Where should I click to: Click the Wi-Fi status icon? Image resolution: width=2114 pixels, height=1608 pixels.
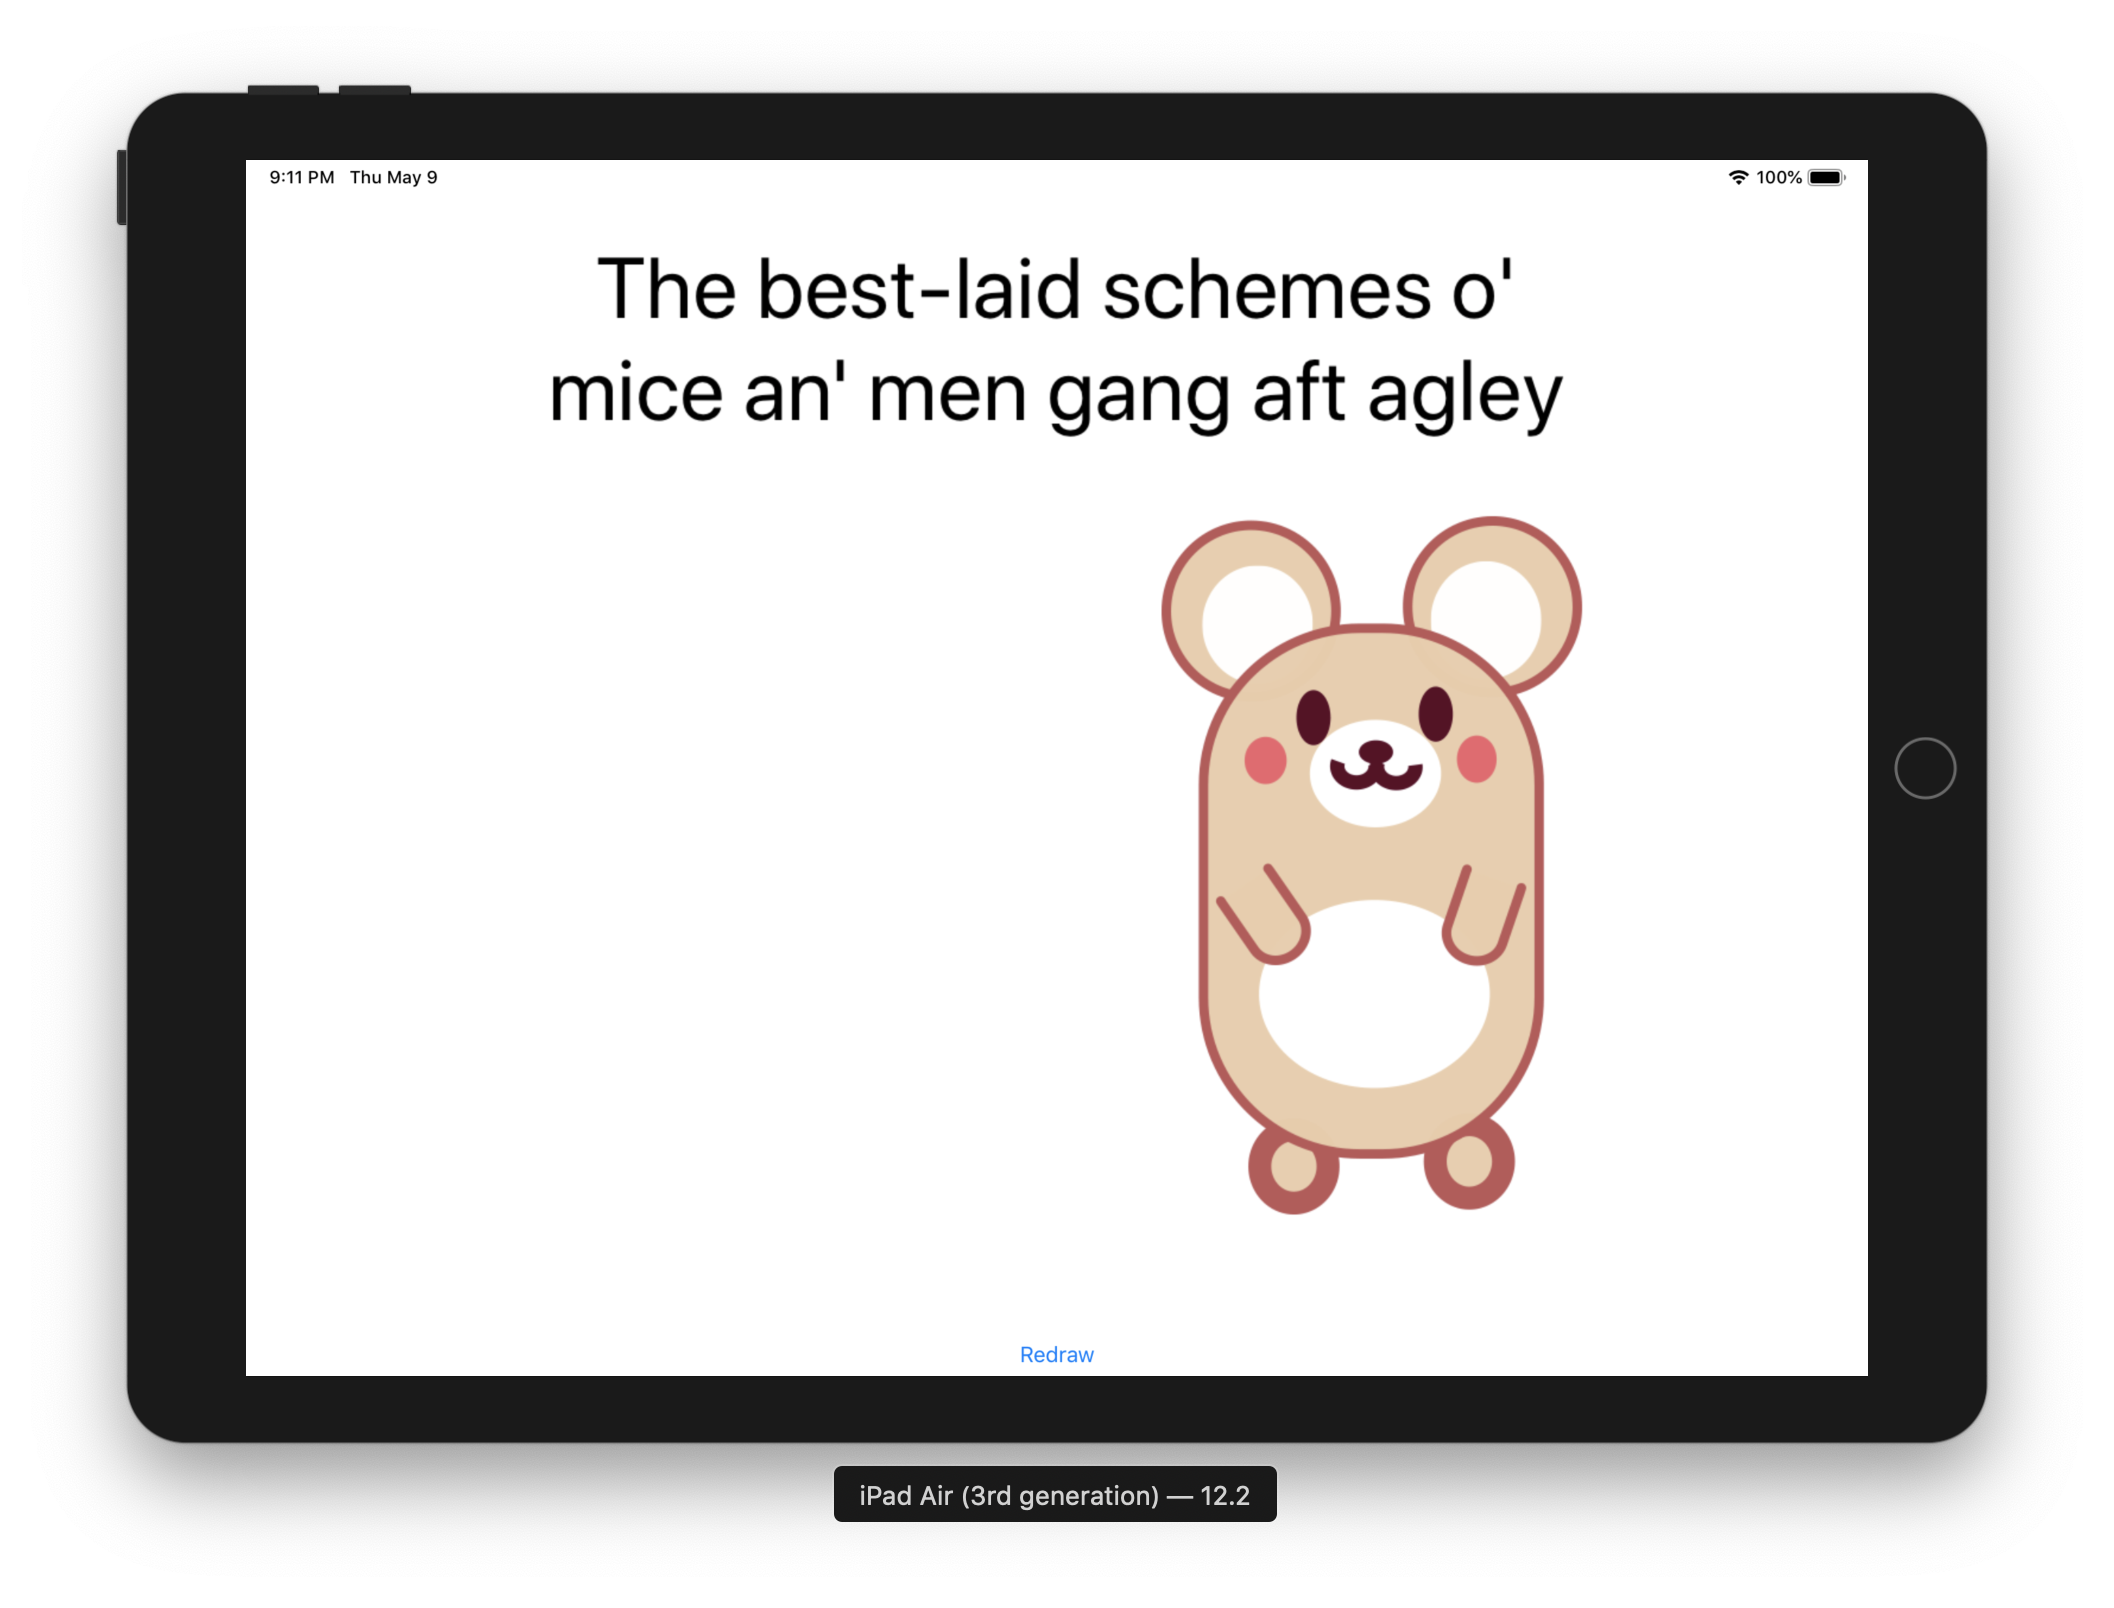[1738, 177]
